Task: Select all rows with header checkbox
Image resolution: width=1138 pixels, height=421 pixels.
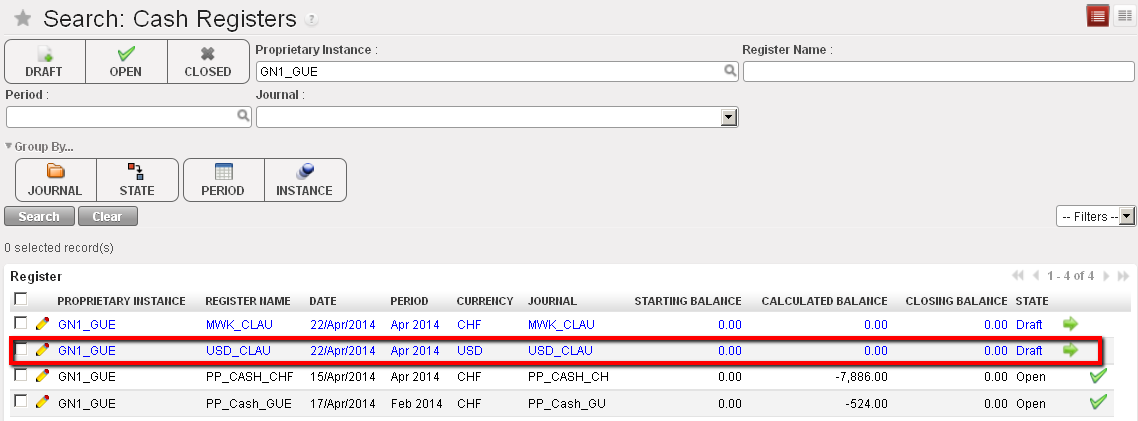Action: click(x=21, y=299)
